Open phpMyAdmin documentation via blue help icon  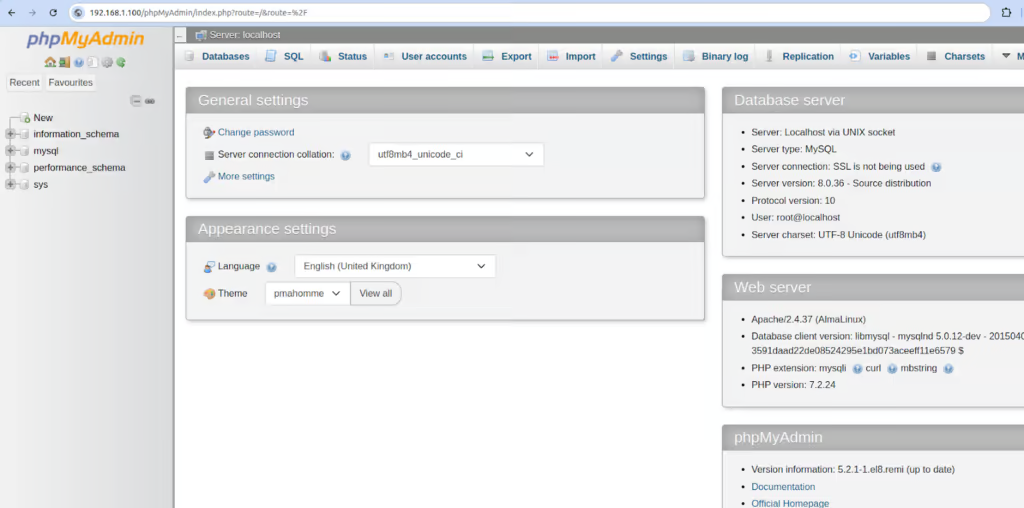point(78,62)
